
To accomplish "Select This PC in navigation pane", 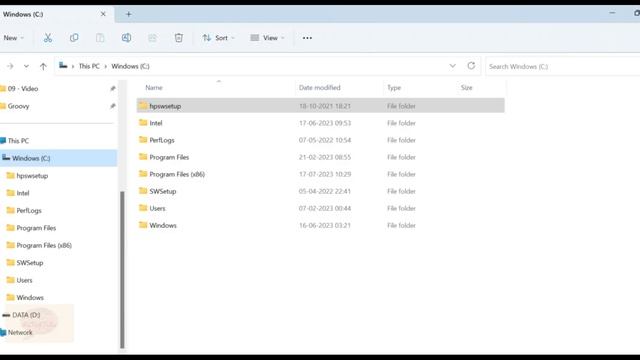I will pyautogui.click(x=18, y=141).
